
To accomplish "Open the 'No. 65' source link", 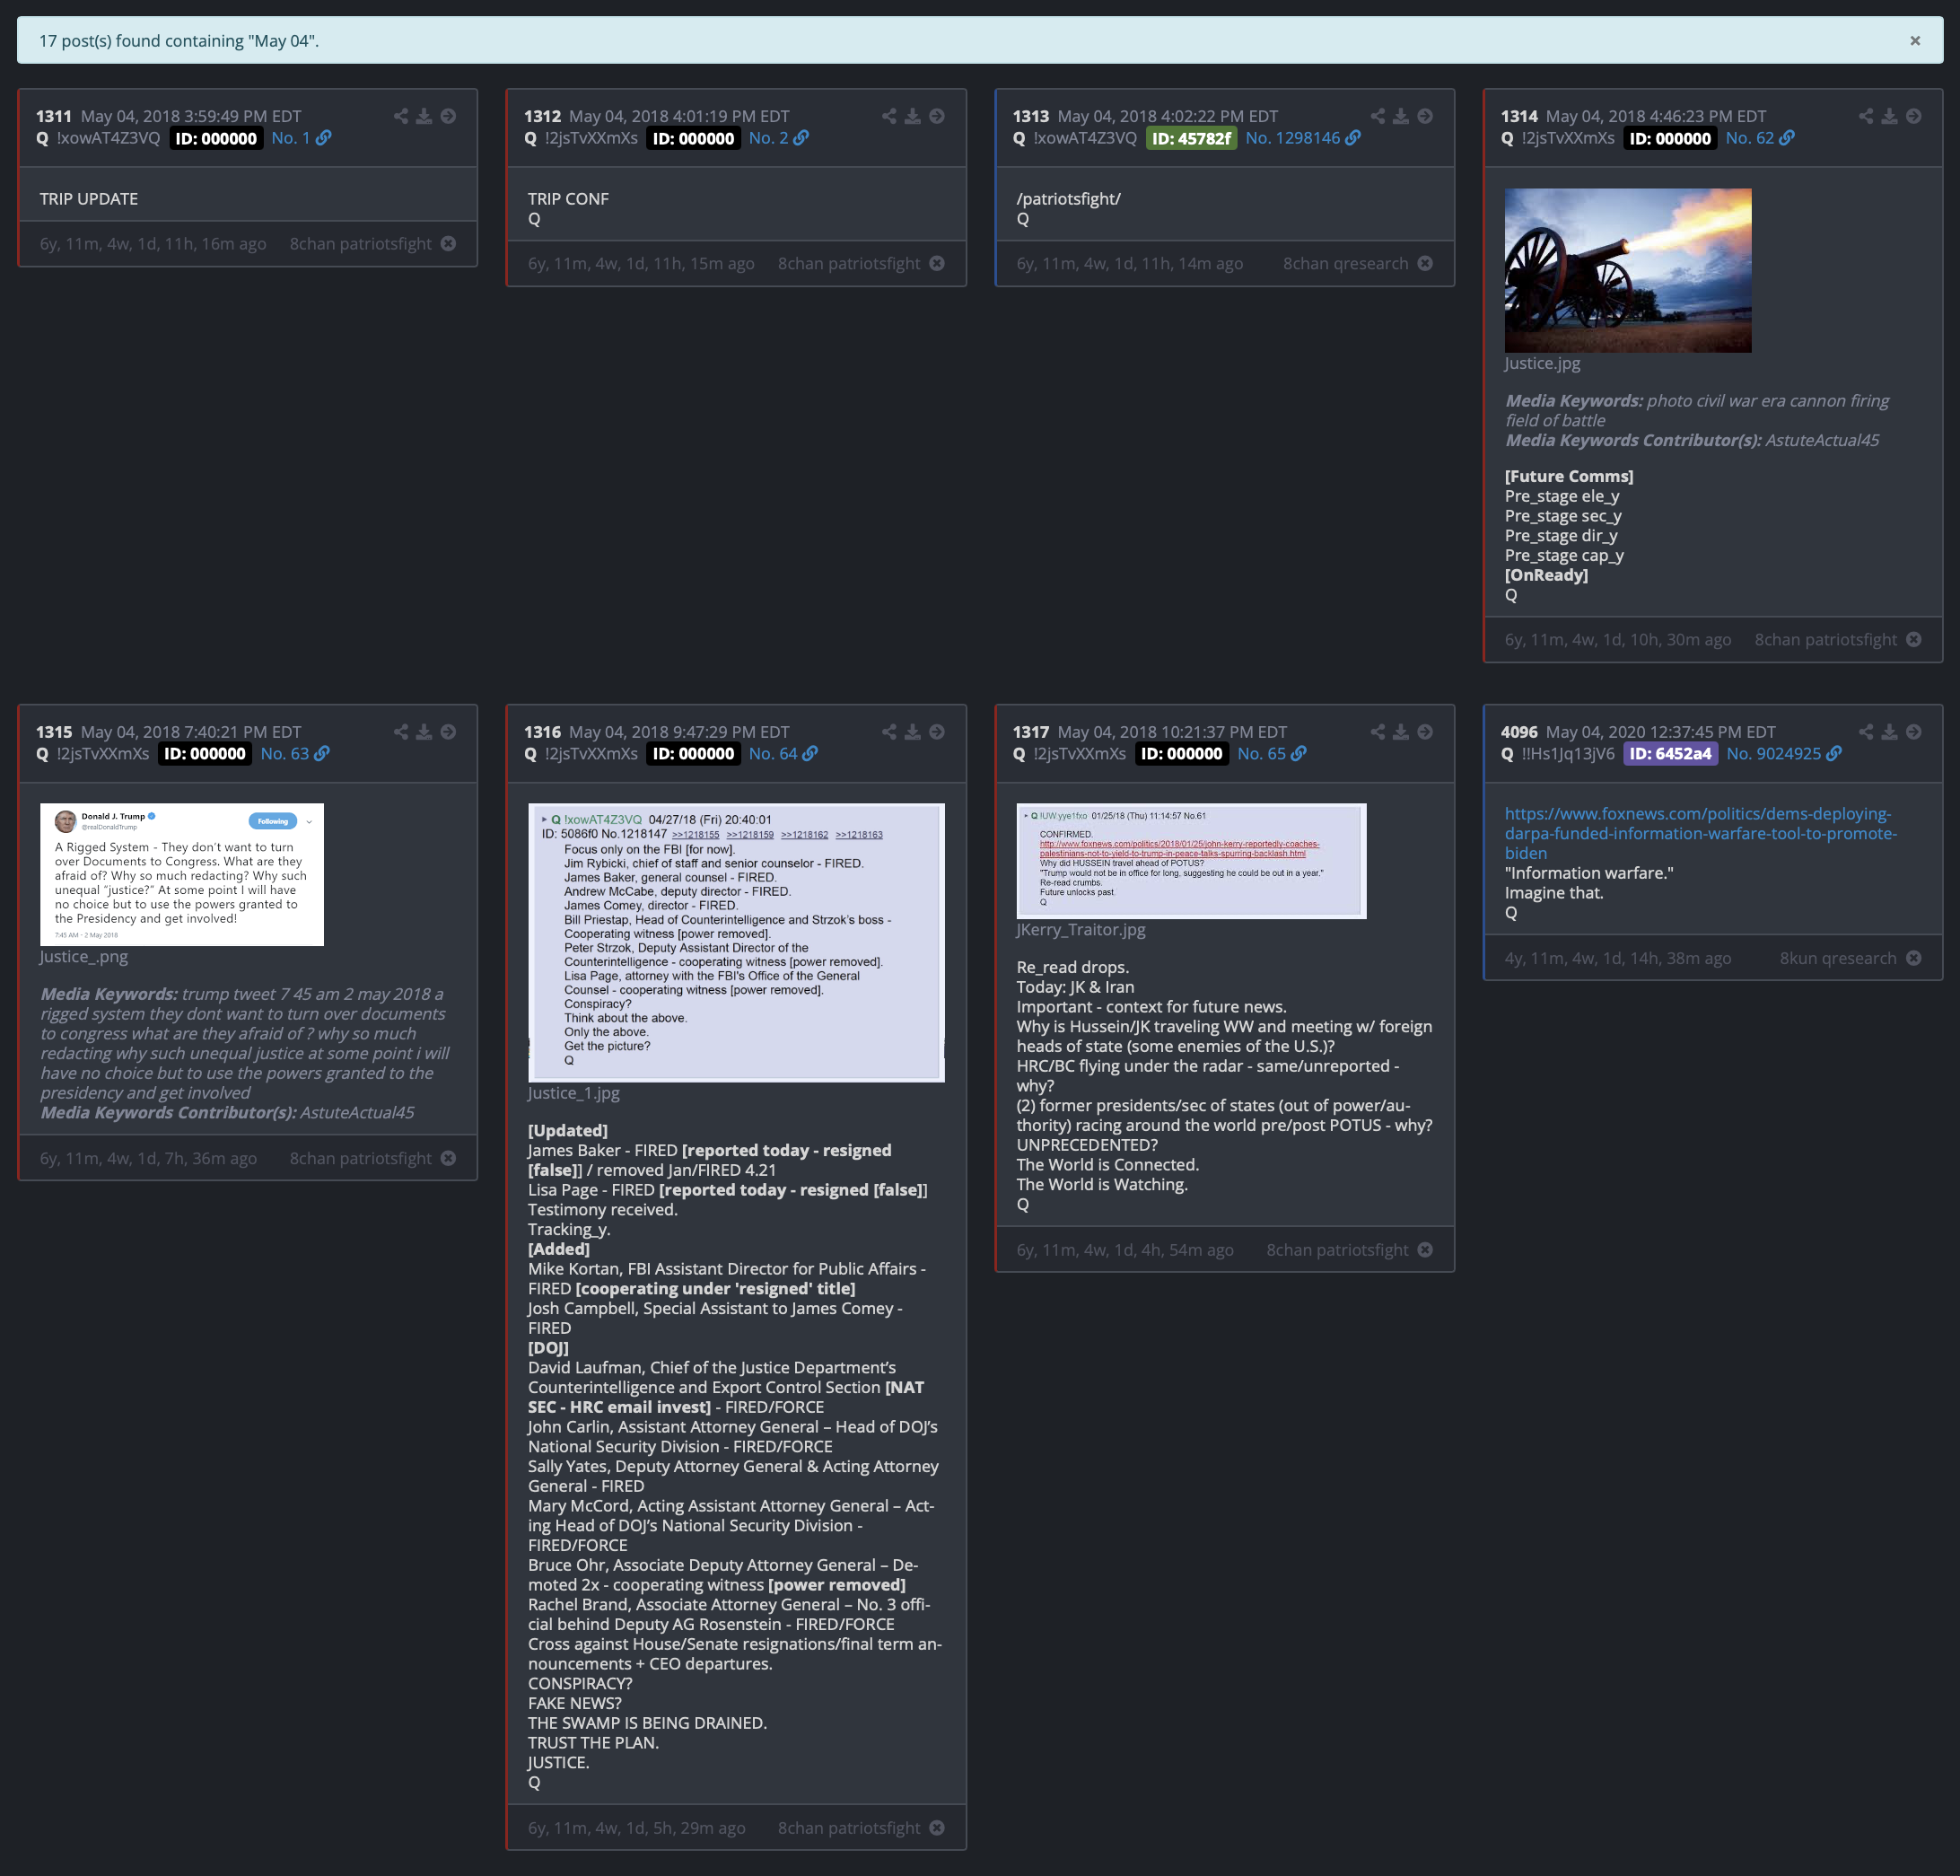I will coord(1272,754).
